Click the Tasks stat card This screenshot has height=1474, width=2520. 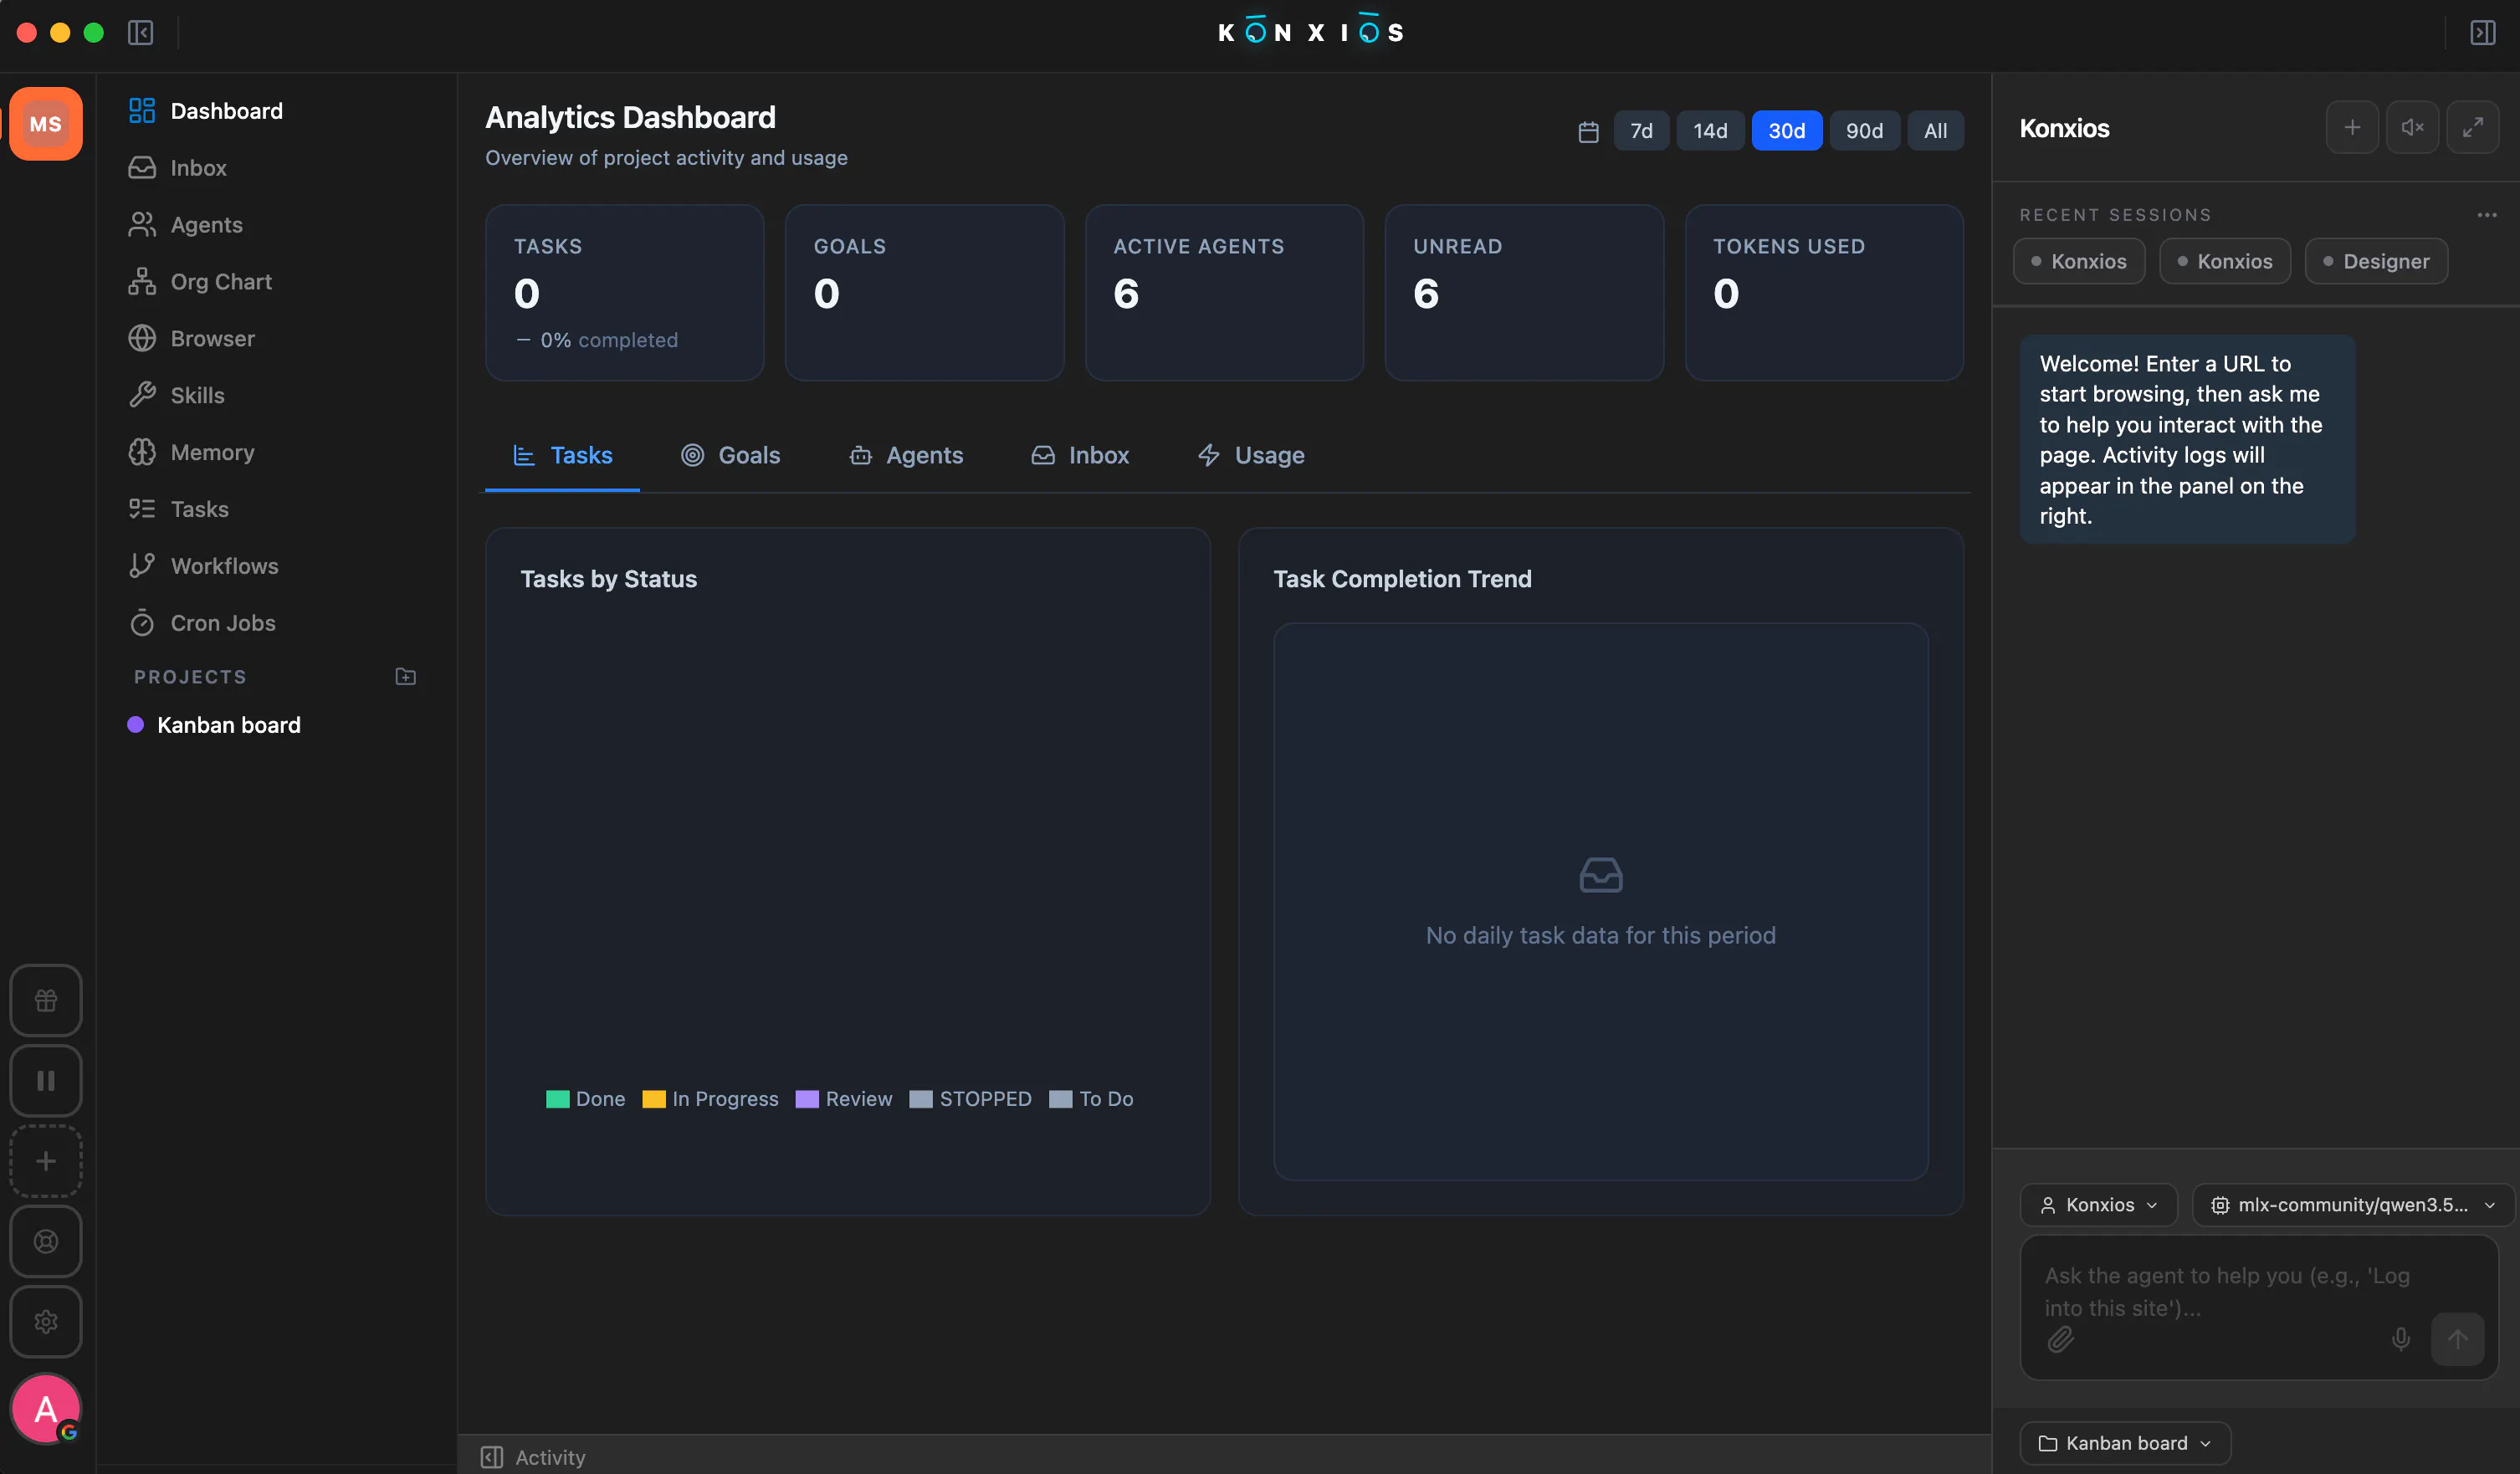[x=625, y=292]
